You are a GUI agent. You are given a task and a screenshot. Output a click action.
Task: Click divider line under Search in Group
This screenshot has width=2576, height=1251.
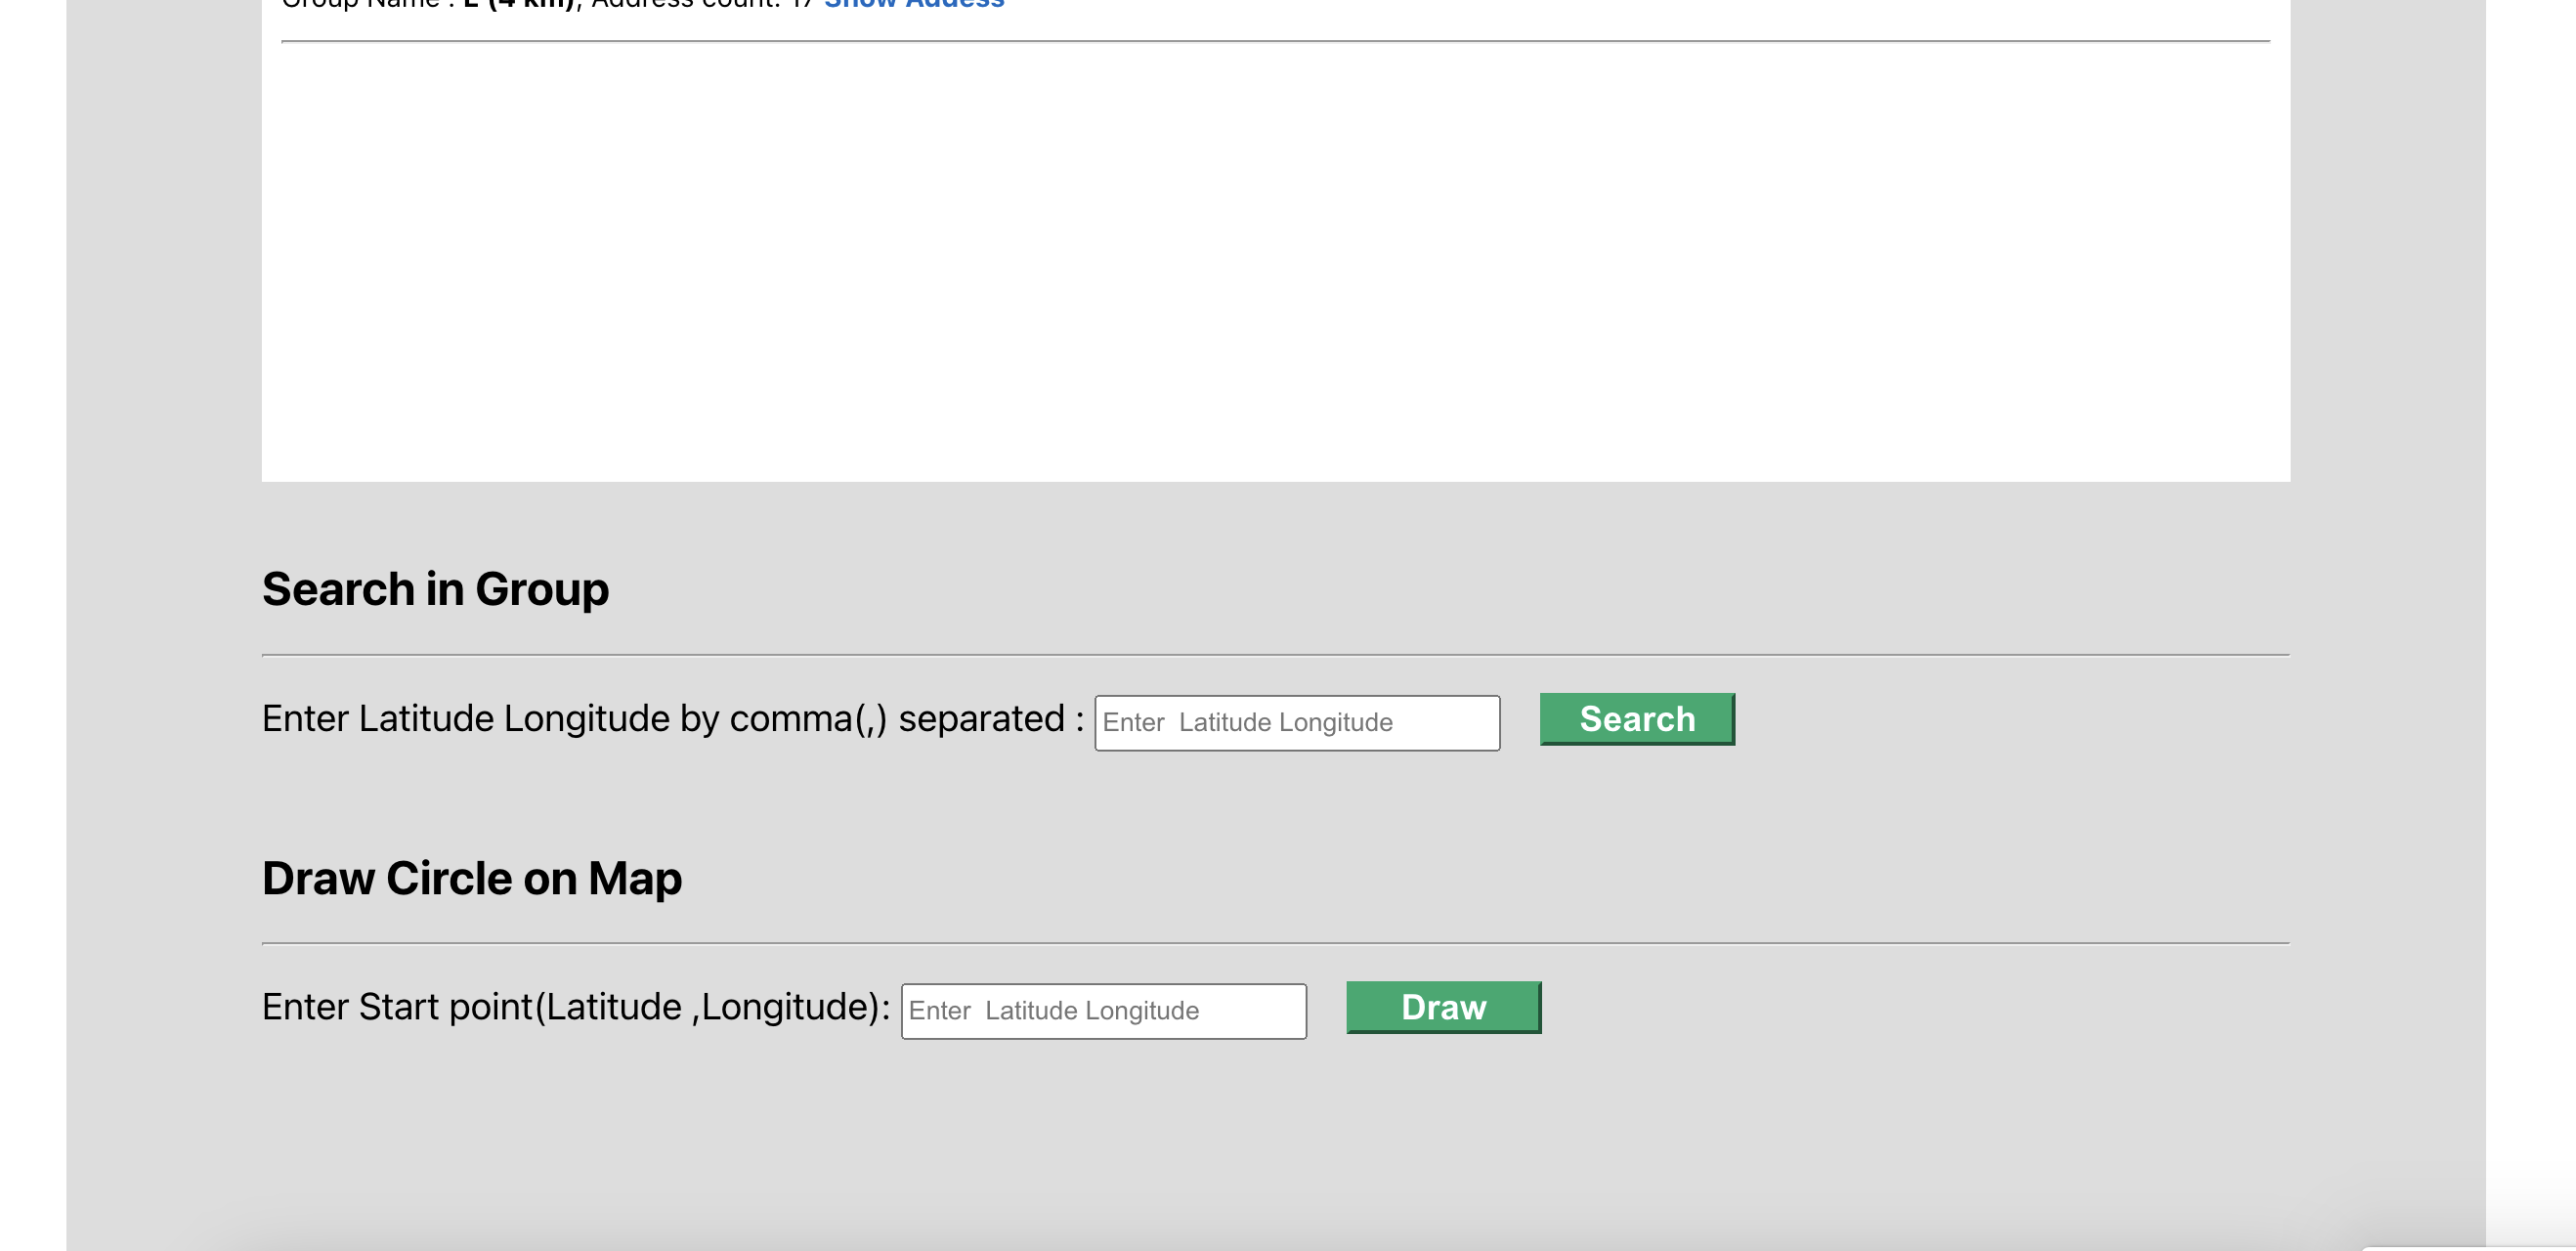point(1274,655)
